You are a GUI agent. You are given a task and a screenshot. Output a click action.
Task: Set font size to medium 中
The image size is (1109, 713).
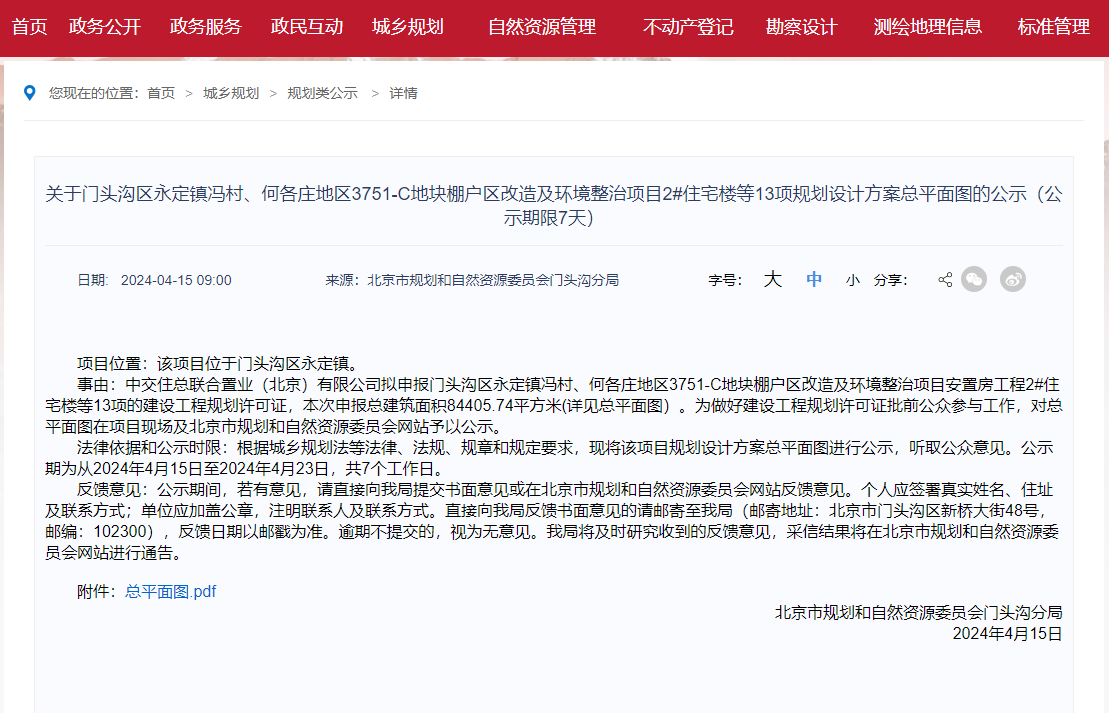click(x=814, y=279)
